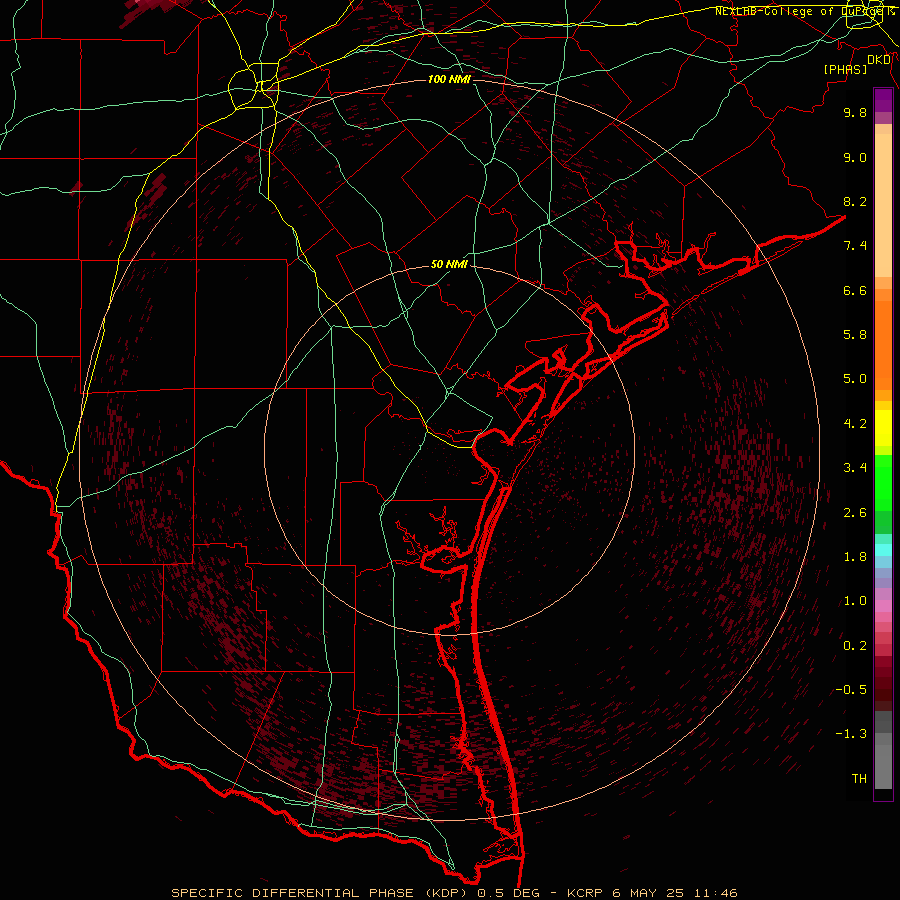The height and width of the screenshot is (900, 900).
Task: Click the 50 NMI range ring label
Action: click(449, 264)
